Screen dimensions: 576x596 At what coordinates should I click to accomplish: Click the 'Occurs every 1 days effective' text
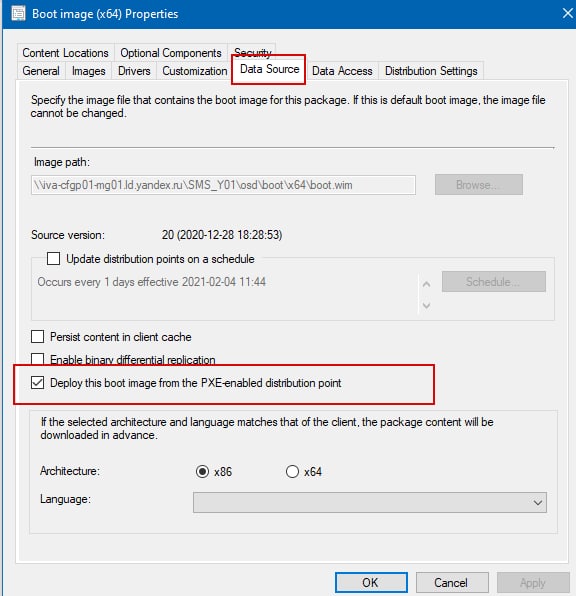tap(151, 282)
